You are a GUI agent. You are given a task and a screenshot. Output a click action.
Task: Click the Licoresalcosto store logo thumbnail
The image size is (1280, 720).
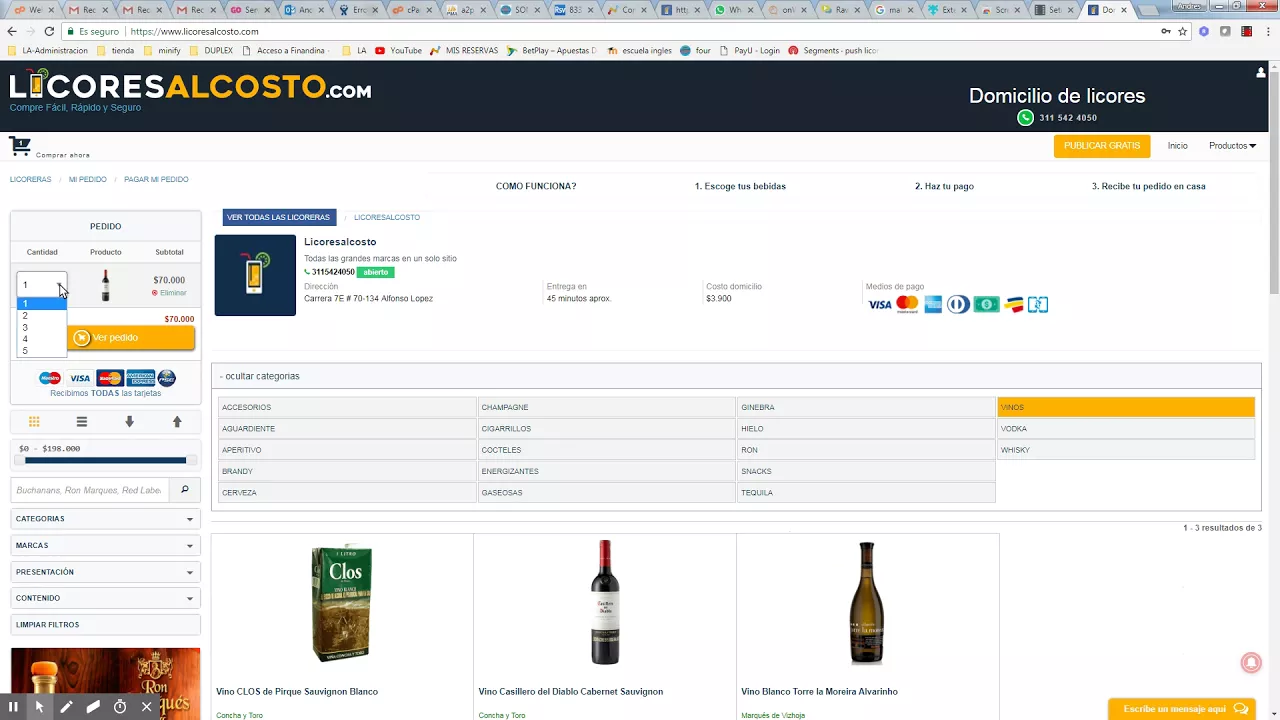pos(255,275)
